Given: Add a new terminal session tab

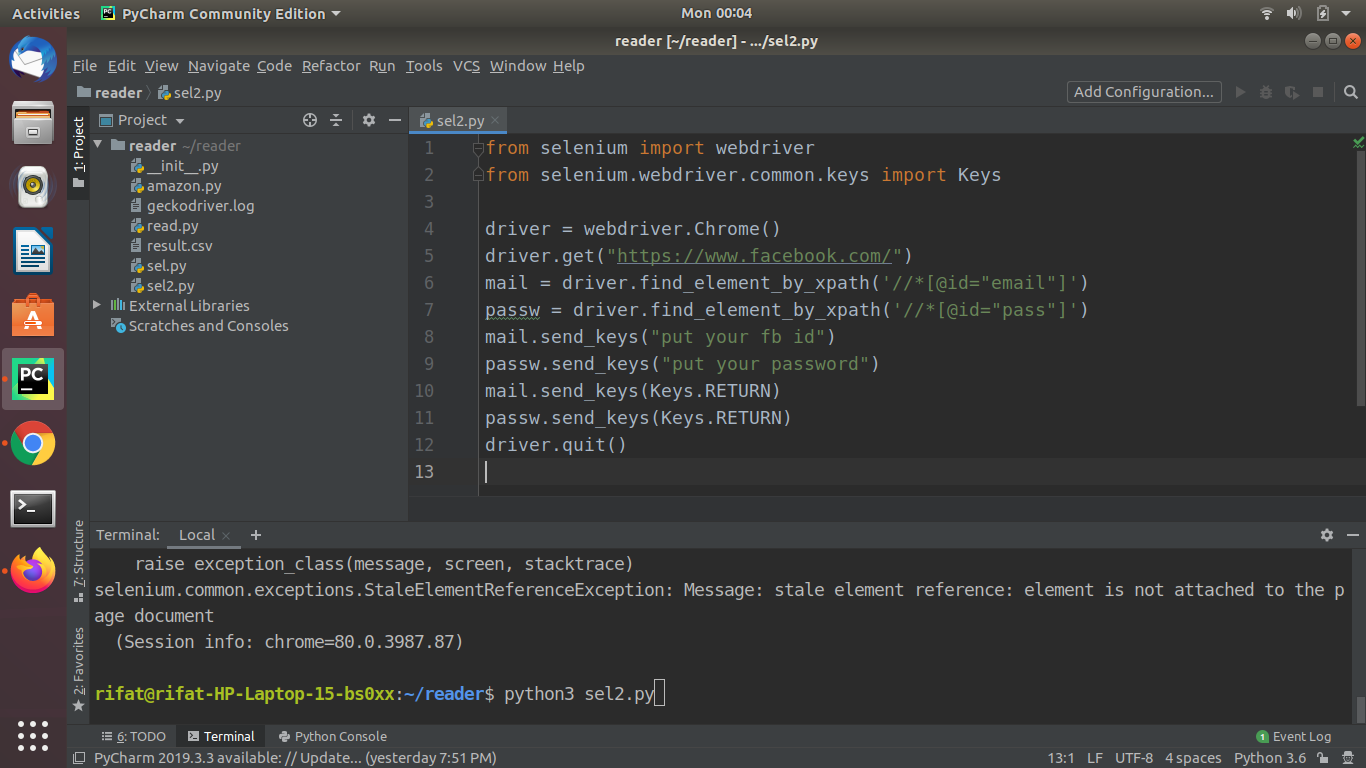Looking at the screenshot, I should [256, 535].
